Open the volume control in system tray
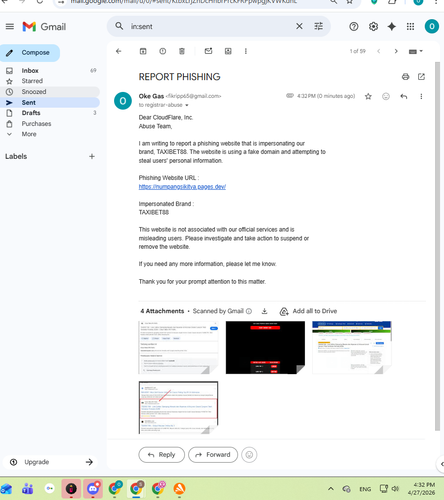 tap(395, 489)
